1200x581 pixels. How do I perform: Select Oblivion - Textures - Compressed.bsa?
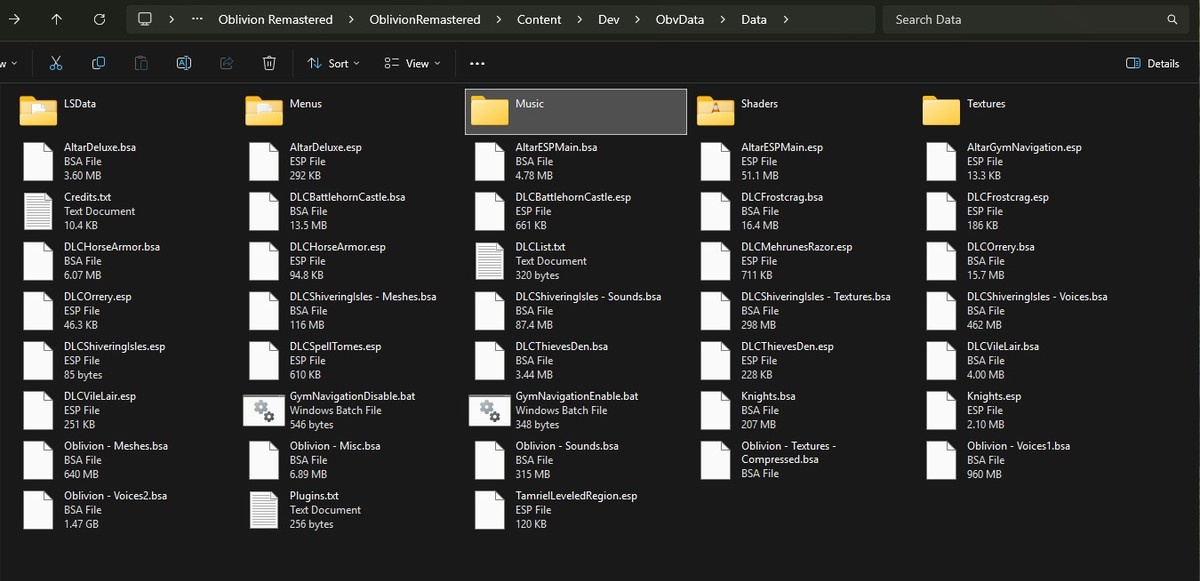point(803,460)
